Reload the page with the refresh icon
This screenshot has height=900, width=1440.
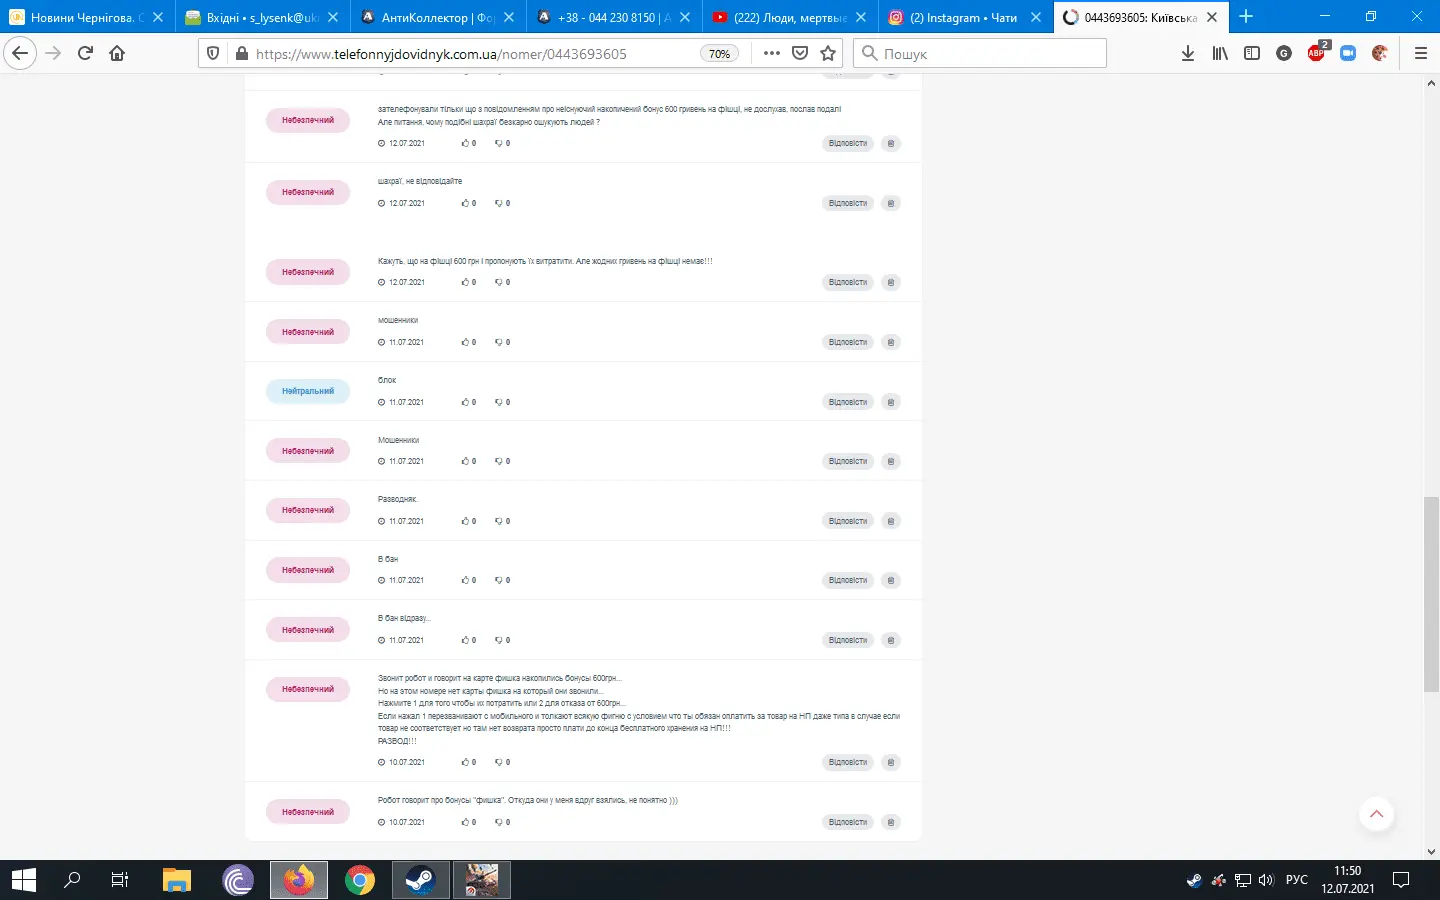(85, 53)
